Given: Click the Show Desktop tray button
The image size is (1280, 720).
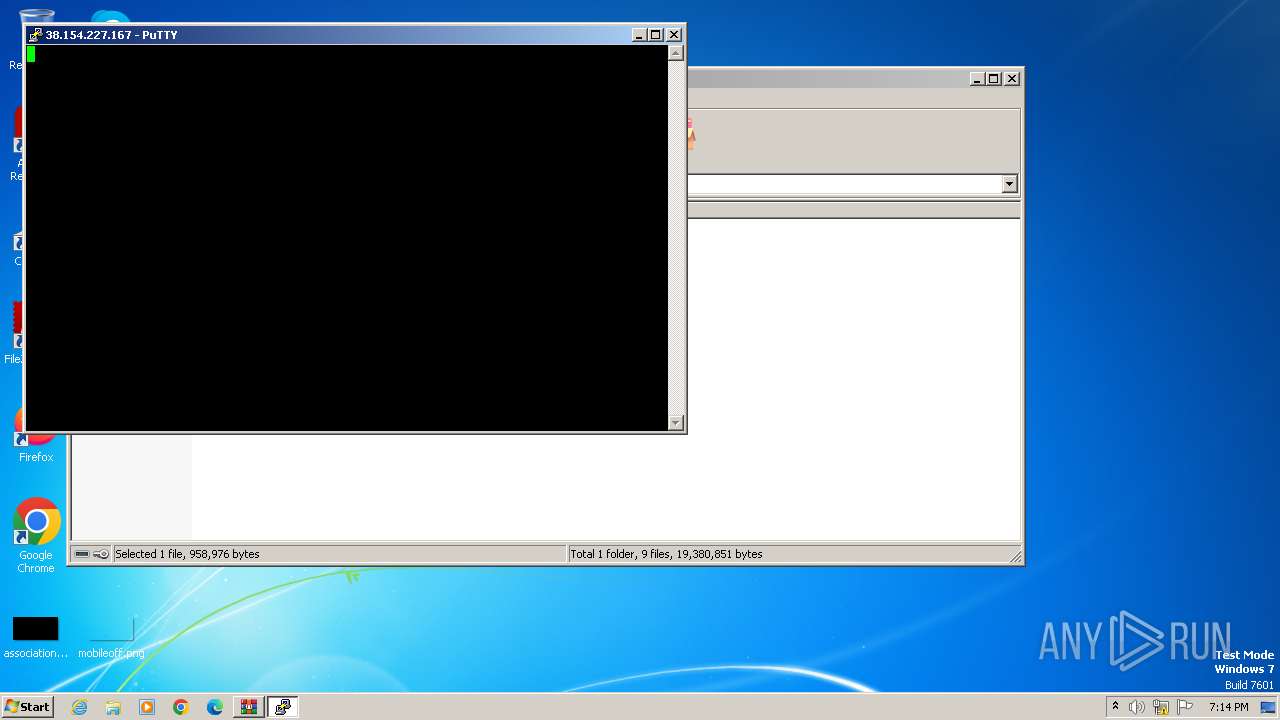Looking at the screenshot, I should click(x=1269, y=707).
